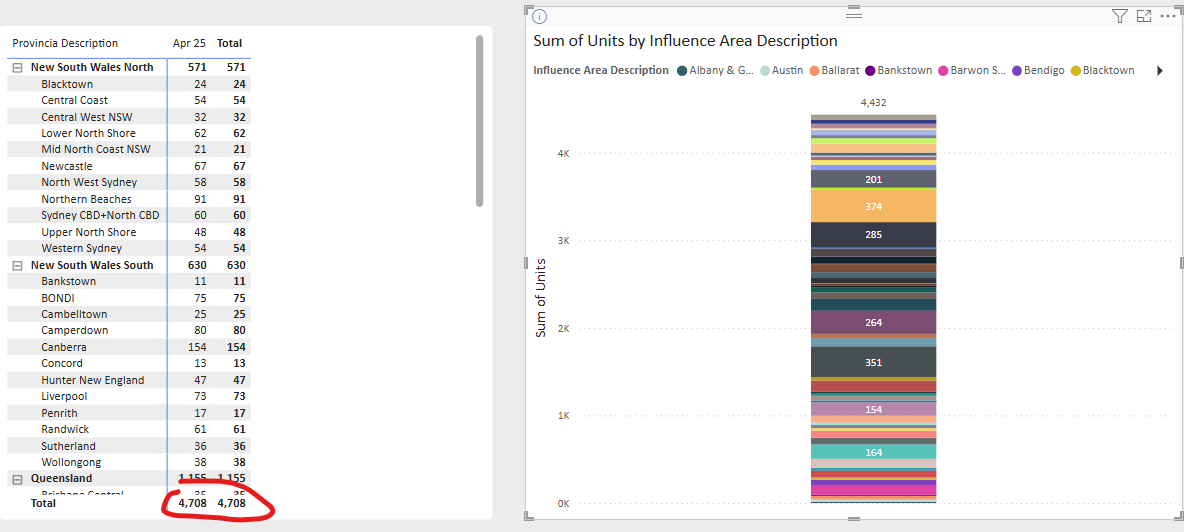1184x532 pixels.
Task: Select the Bankstown legend entry
Action: pyautogui.click(x=899, y=70)
